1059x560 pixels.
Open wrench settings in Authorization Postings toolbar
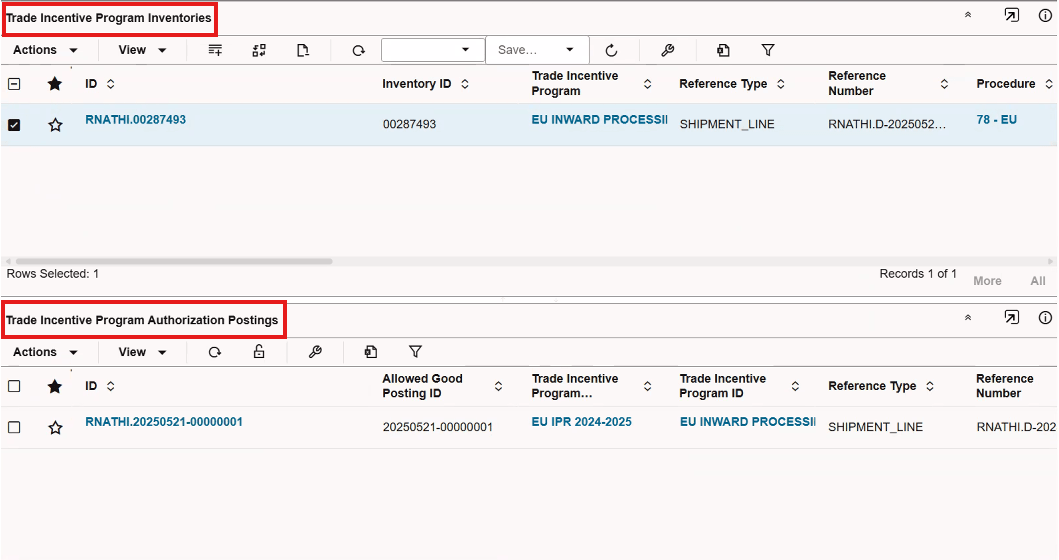coord(315,352)
